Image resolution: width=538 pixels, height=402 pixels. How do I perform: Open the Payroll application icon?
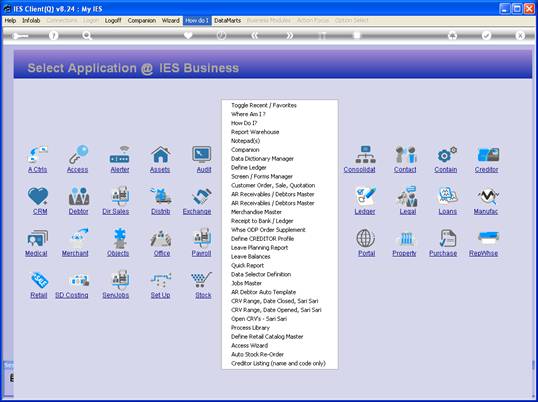tap(202, 238)
